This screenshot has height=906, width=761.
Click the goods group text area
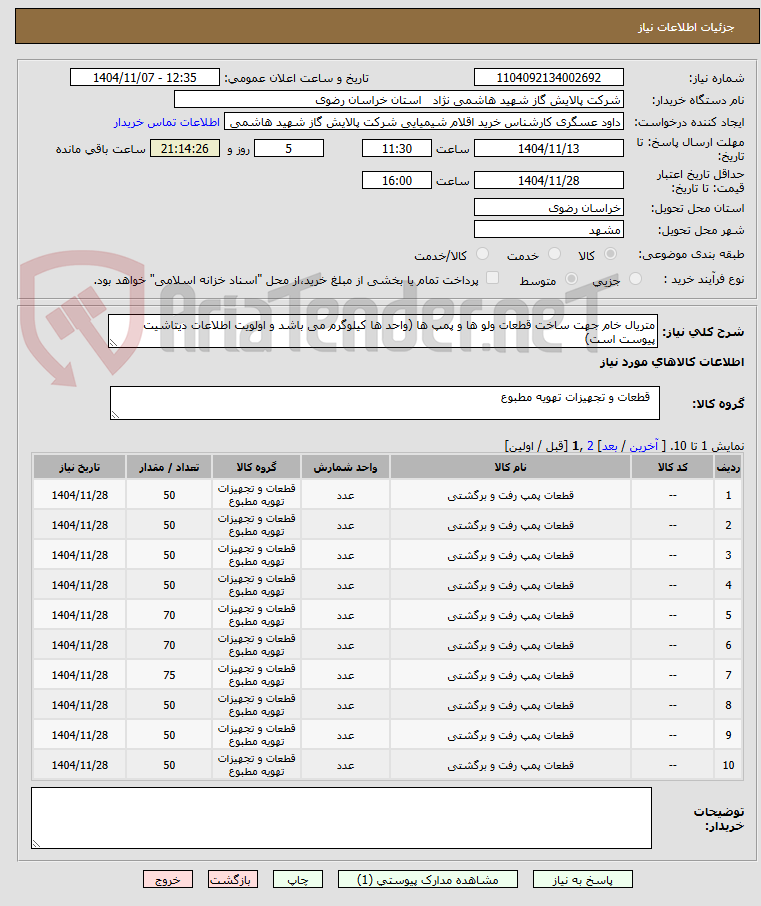384,403
